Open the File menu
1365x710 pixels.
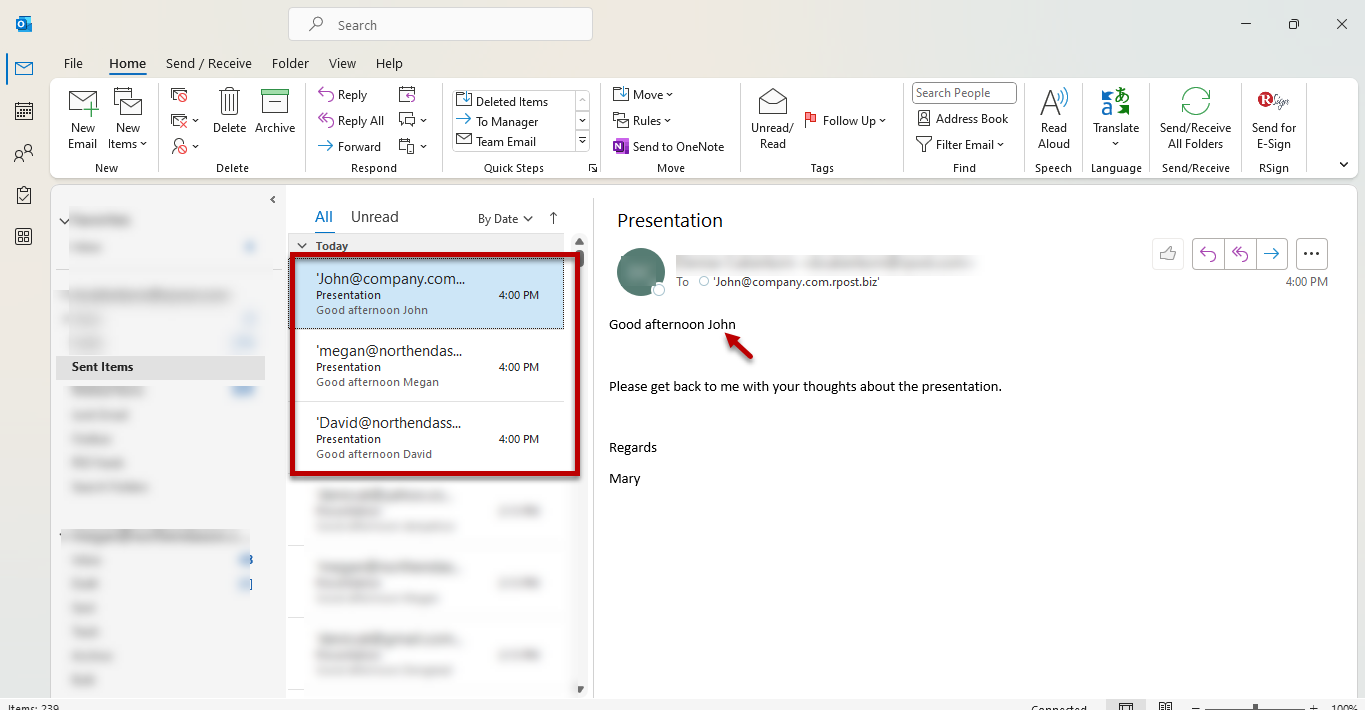coord(73,63)
